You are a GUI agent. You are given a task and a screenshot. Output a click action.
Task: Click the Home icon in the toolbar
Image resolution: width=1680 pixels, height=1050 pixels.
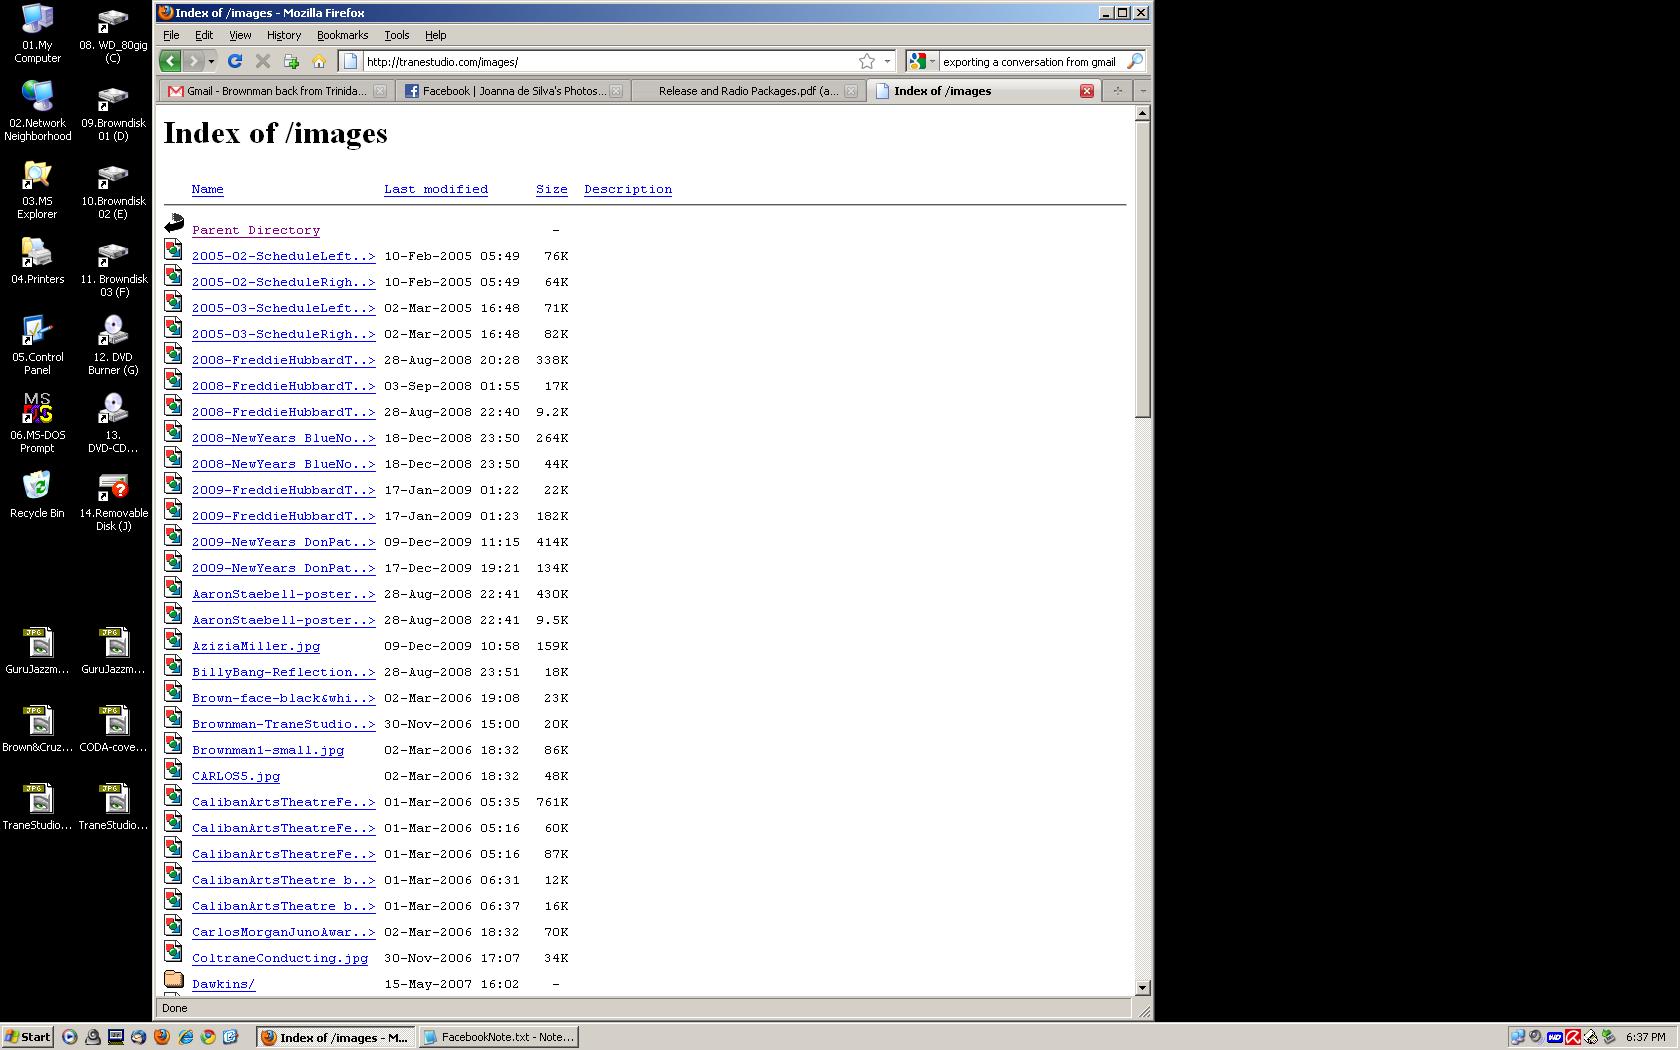319,61
